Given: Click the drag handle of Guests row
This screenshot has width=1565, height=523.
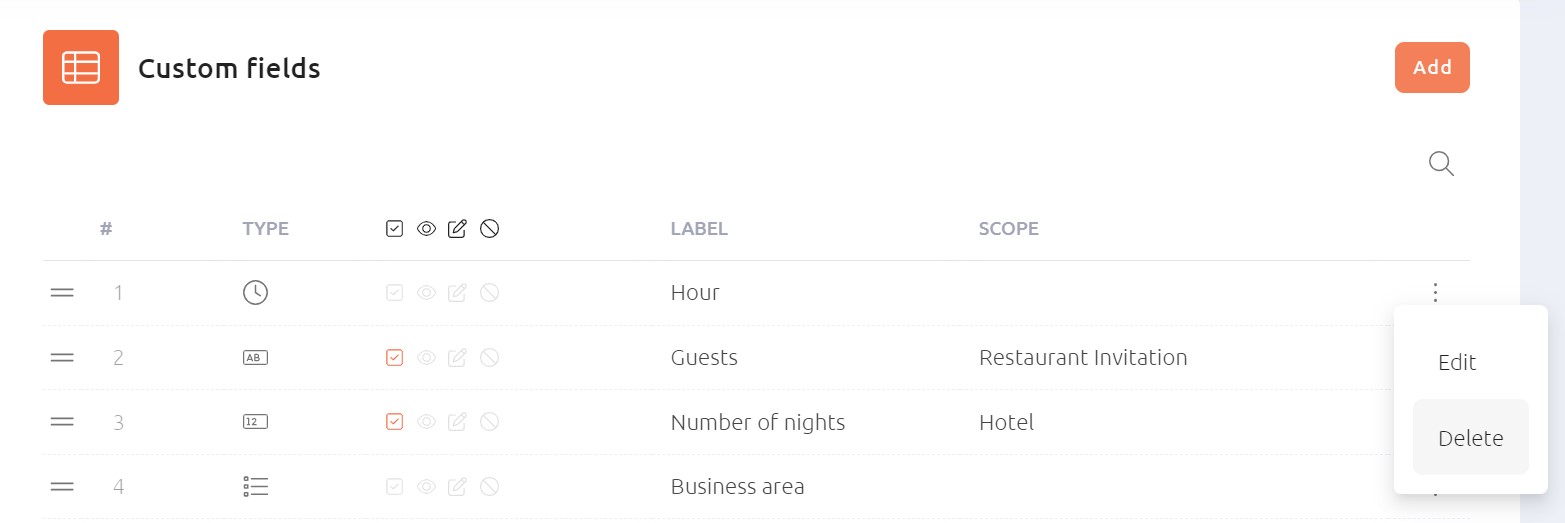Looking at the screenshot, I should (62, 357).
